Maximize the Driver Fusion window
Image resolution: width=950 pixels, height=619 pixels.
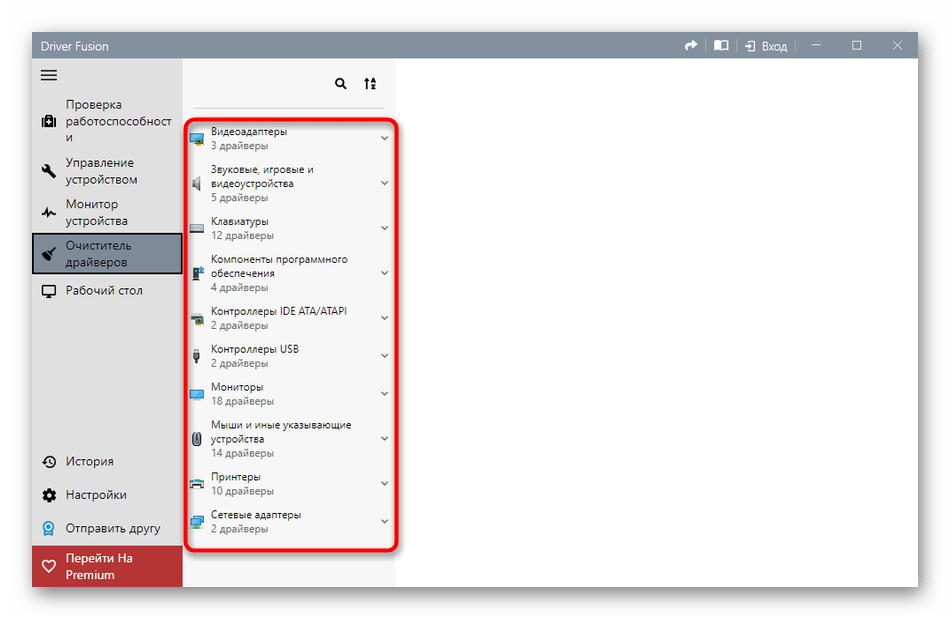pos(857,45)
